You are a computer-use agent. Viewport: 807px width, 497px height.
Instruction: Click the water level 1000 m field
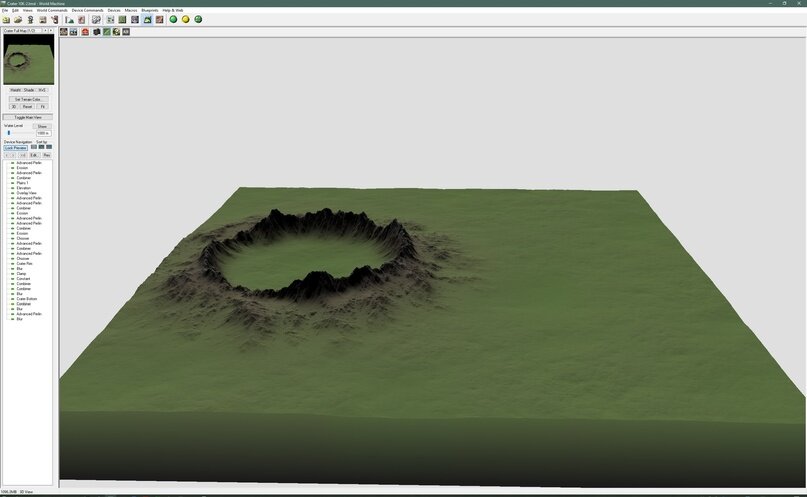tap(44, 133)
